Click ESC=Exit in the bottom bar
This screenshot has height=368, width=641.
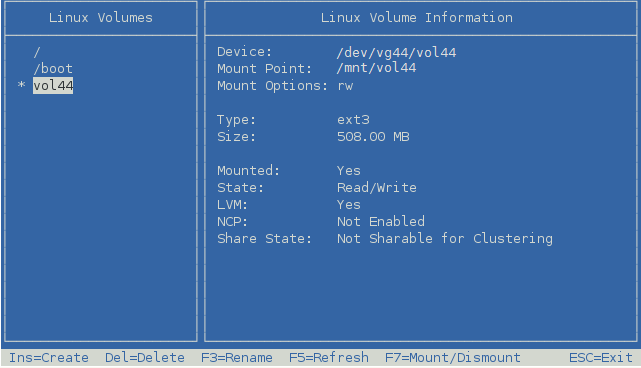601,357
